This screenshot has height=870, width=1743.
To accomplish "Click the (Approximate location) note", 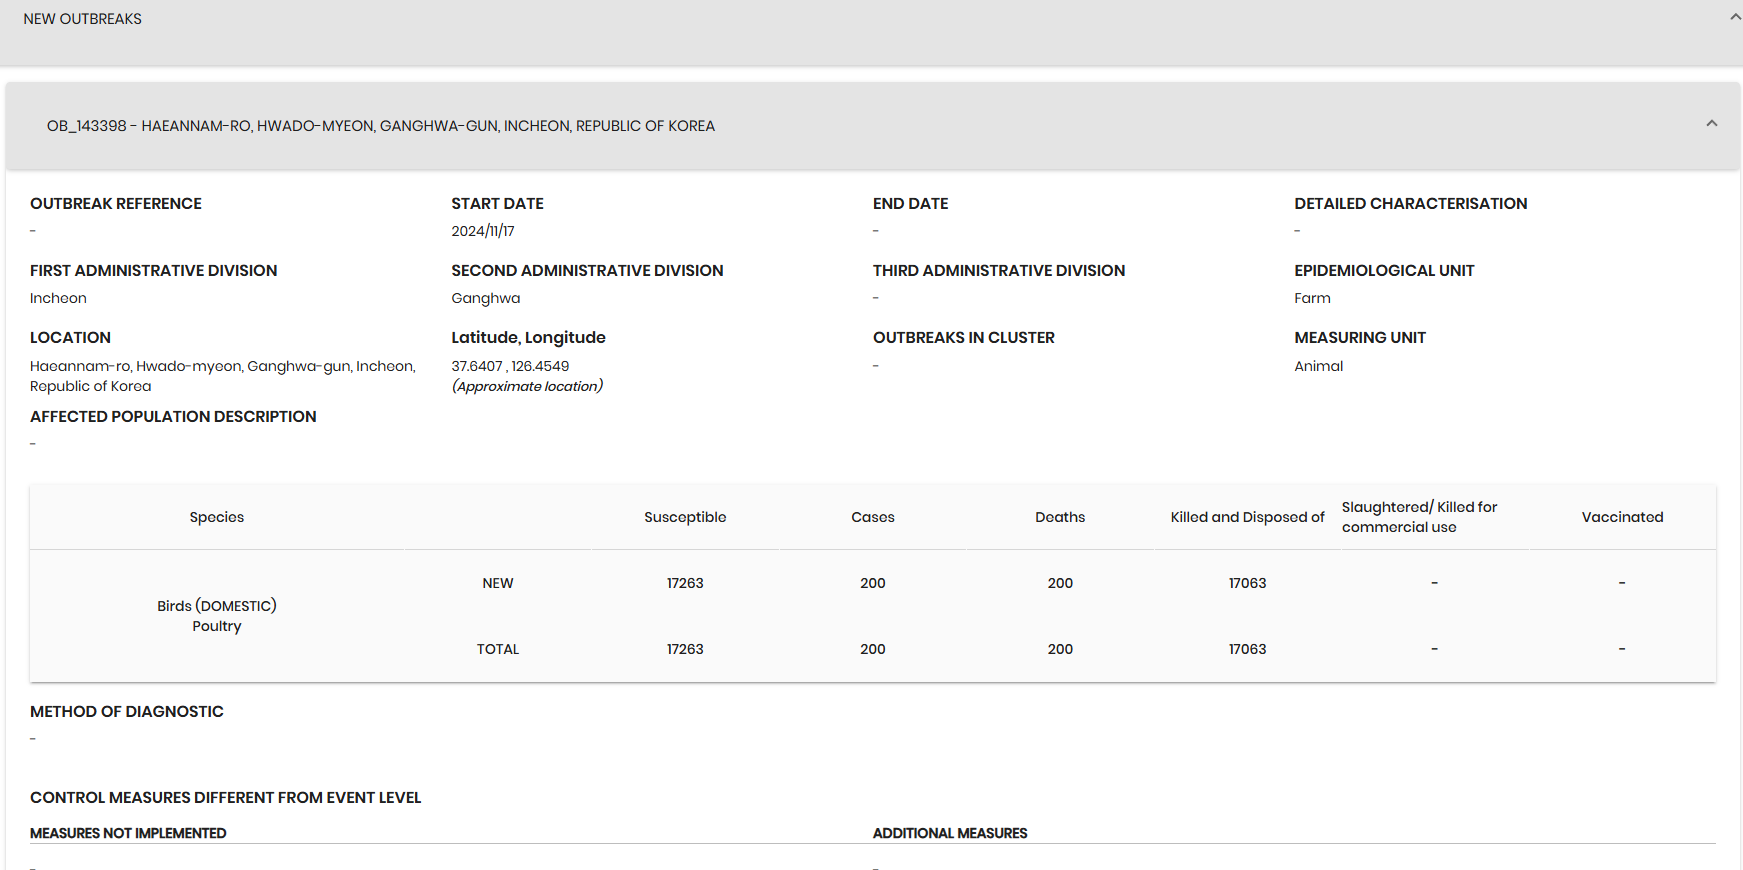I will point(527,386).
